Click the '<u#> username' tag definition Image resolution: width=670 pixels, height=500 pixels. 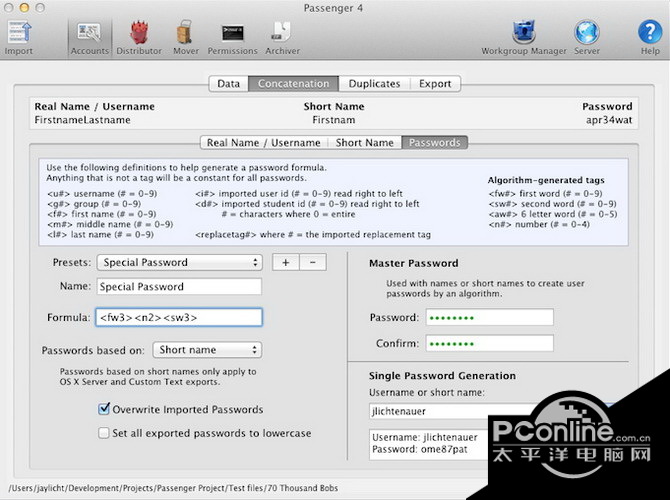(102, 194)
